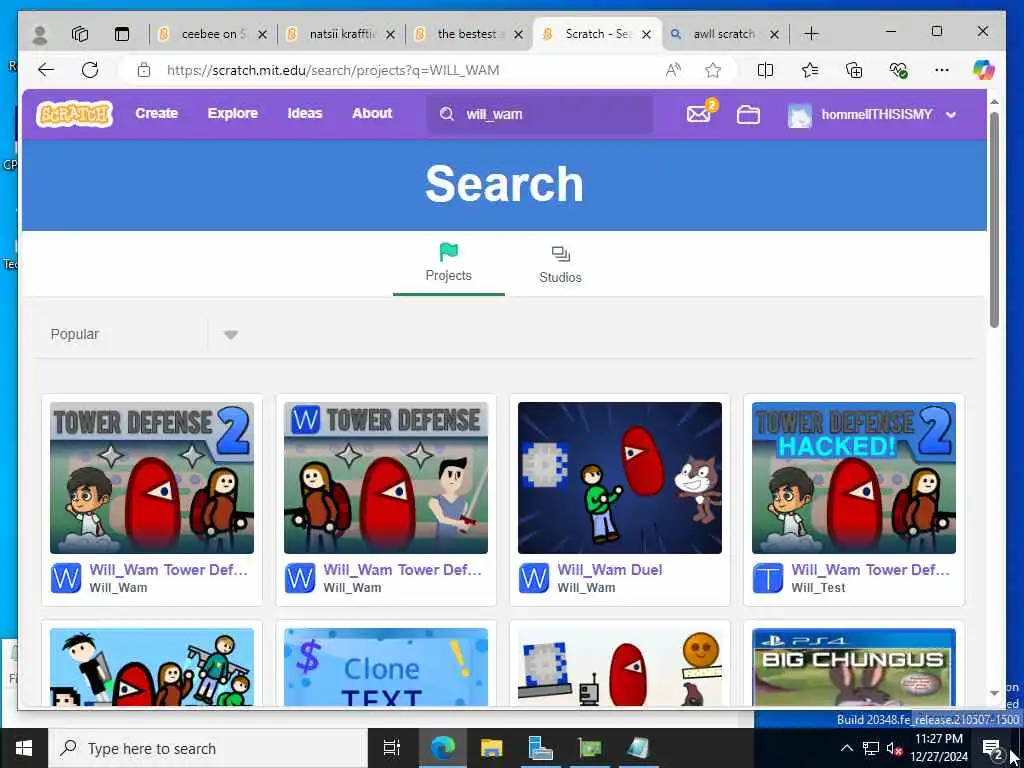
Task: Open a new tab with plus button
Action: 811,34
